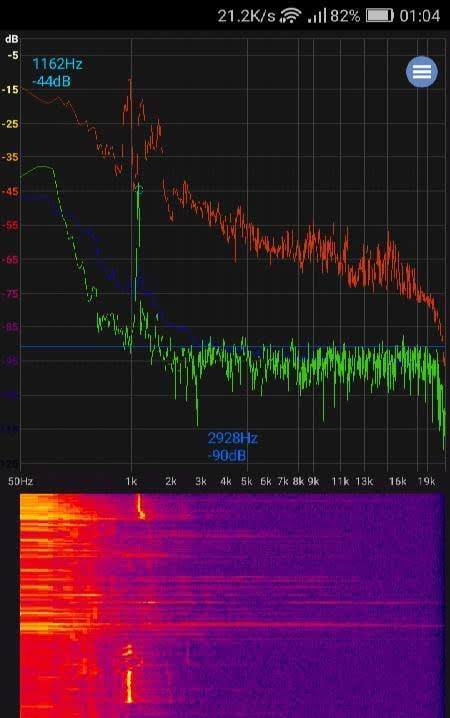Tap the -45 dB axis label
Viewport: 450px width, 718px height.
10,191
